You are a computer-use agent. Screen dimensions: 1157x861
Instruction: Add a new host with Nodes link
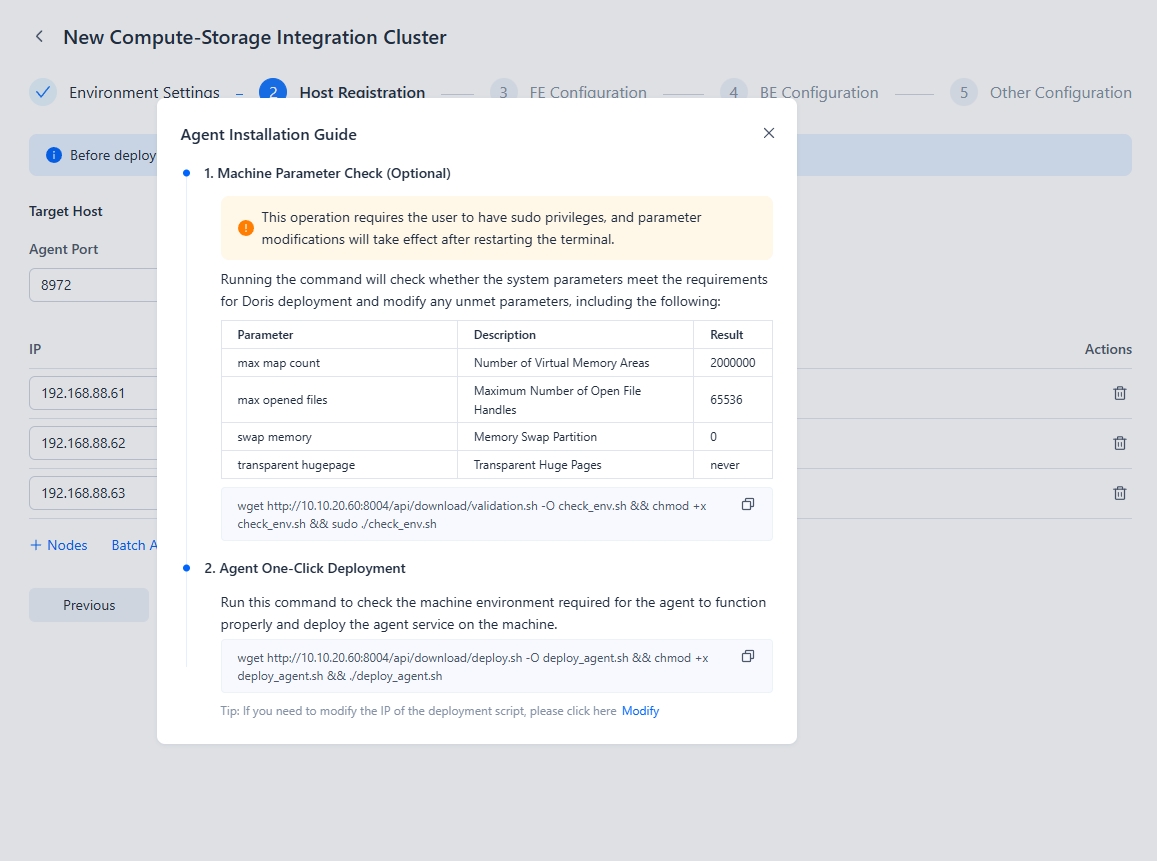pyautogui.click(x=59, y=545)
